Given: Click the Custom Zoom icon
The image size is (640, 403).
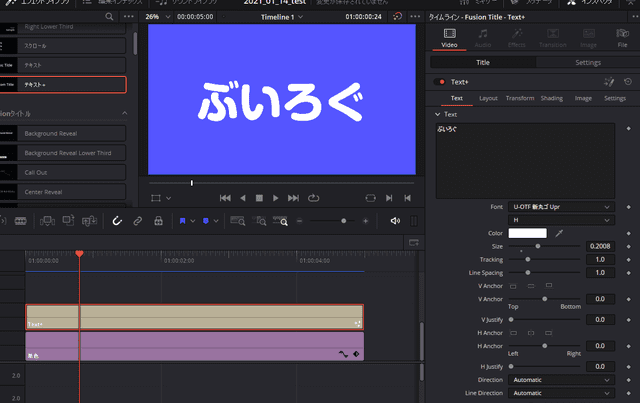Looking at the screenshot, I should tap(280, 221).
